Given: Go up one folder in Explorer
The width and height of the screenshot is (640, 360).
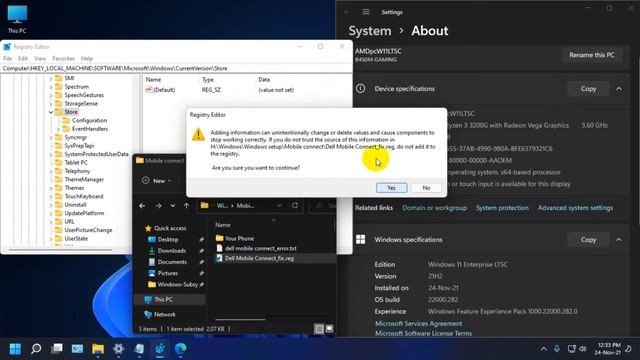Looking at the screenshot, I should tap(187, 206).
